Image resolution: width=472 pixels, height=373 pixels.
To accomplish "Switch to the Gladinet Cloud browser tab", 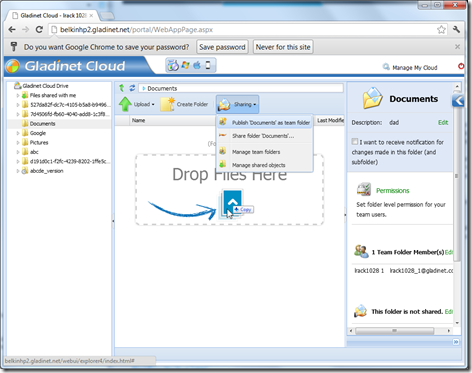I will [53, 15].
